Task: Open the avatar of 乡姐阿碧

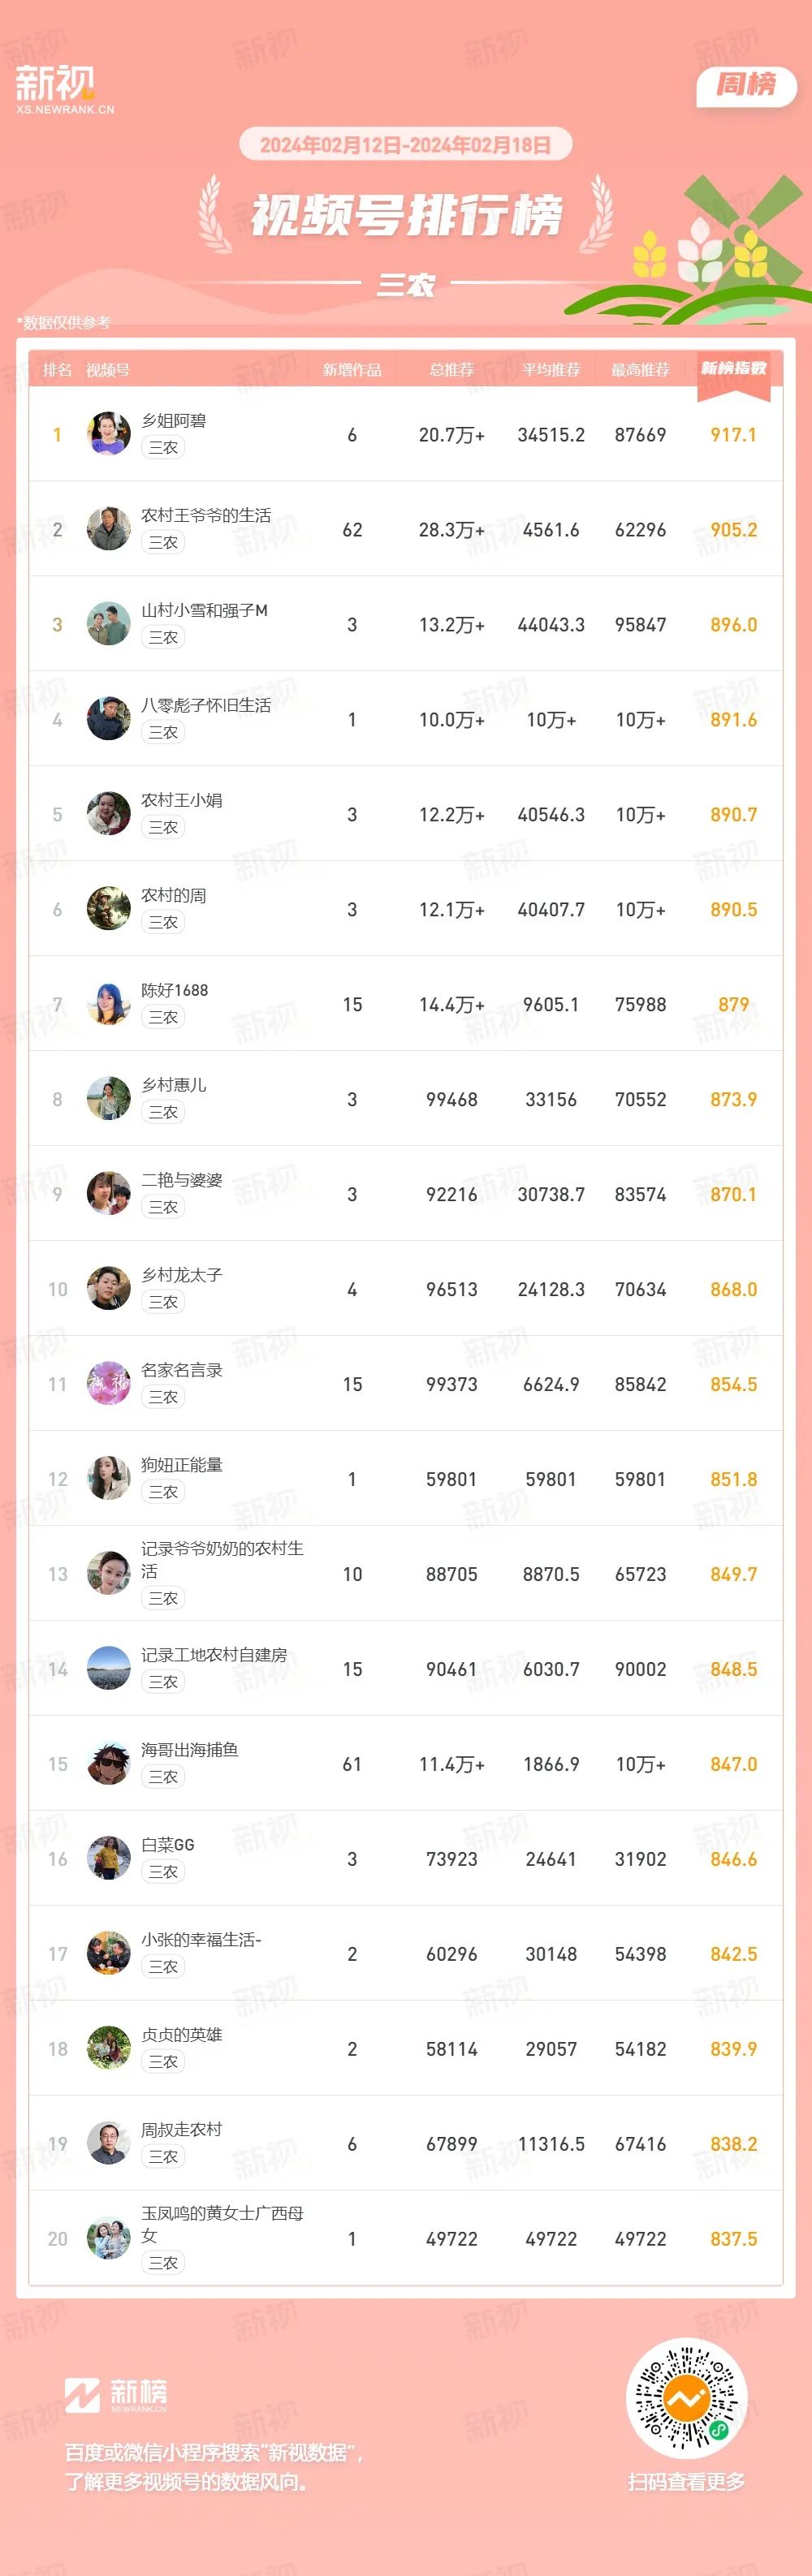Action: coord(108,434)
